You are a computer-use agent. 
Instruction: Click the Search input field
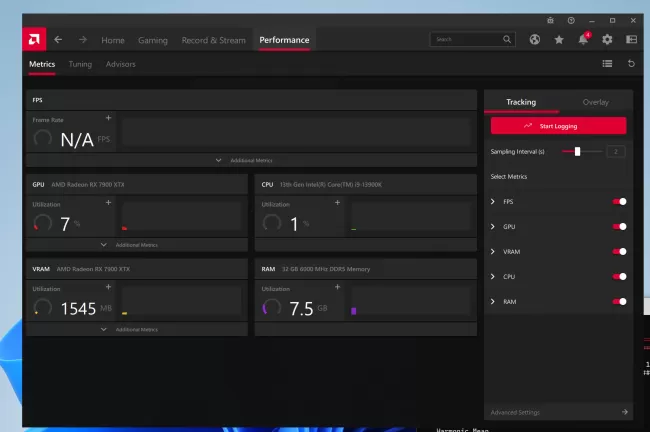pyautogui.click(x=465, y=40)
